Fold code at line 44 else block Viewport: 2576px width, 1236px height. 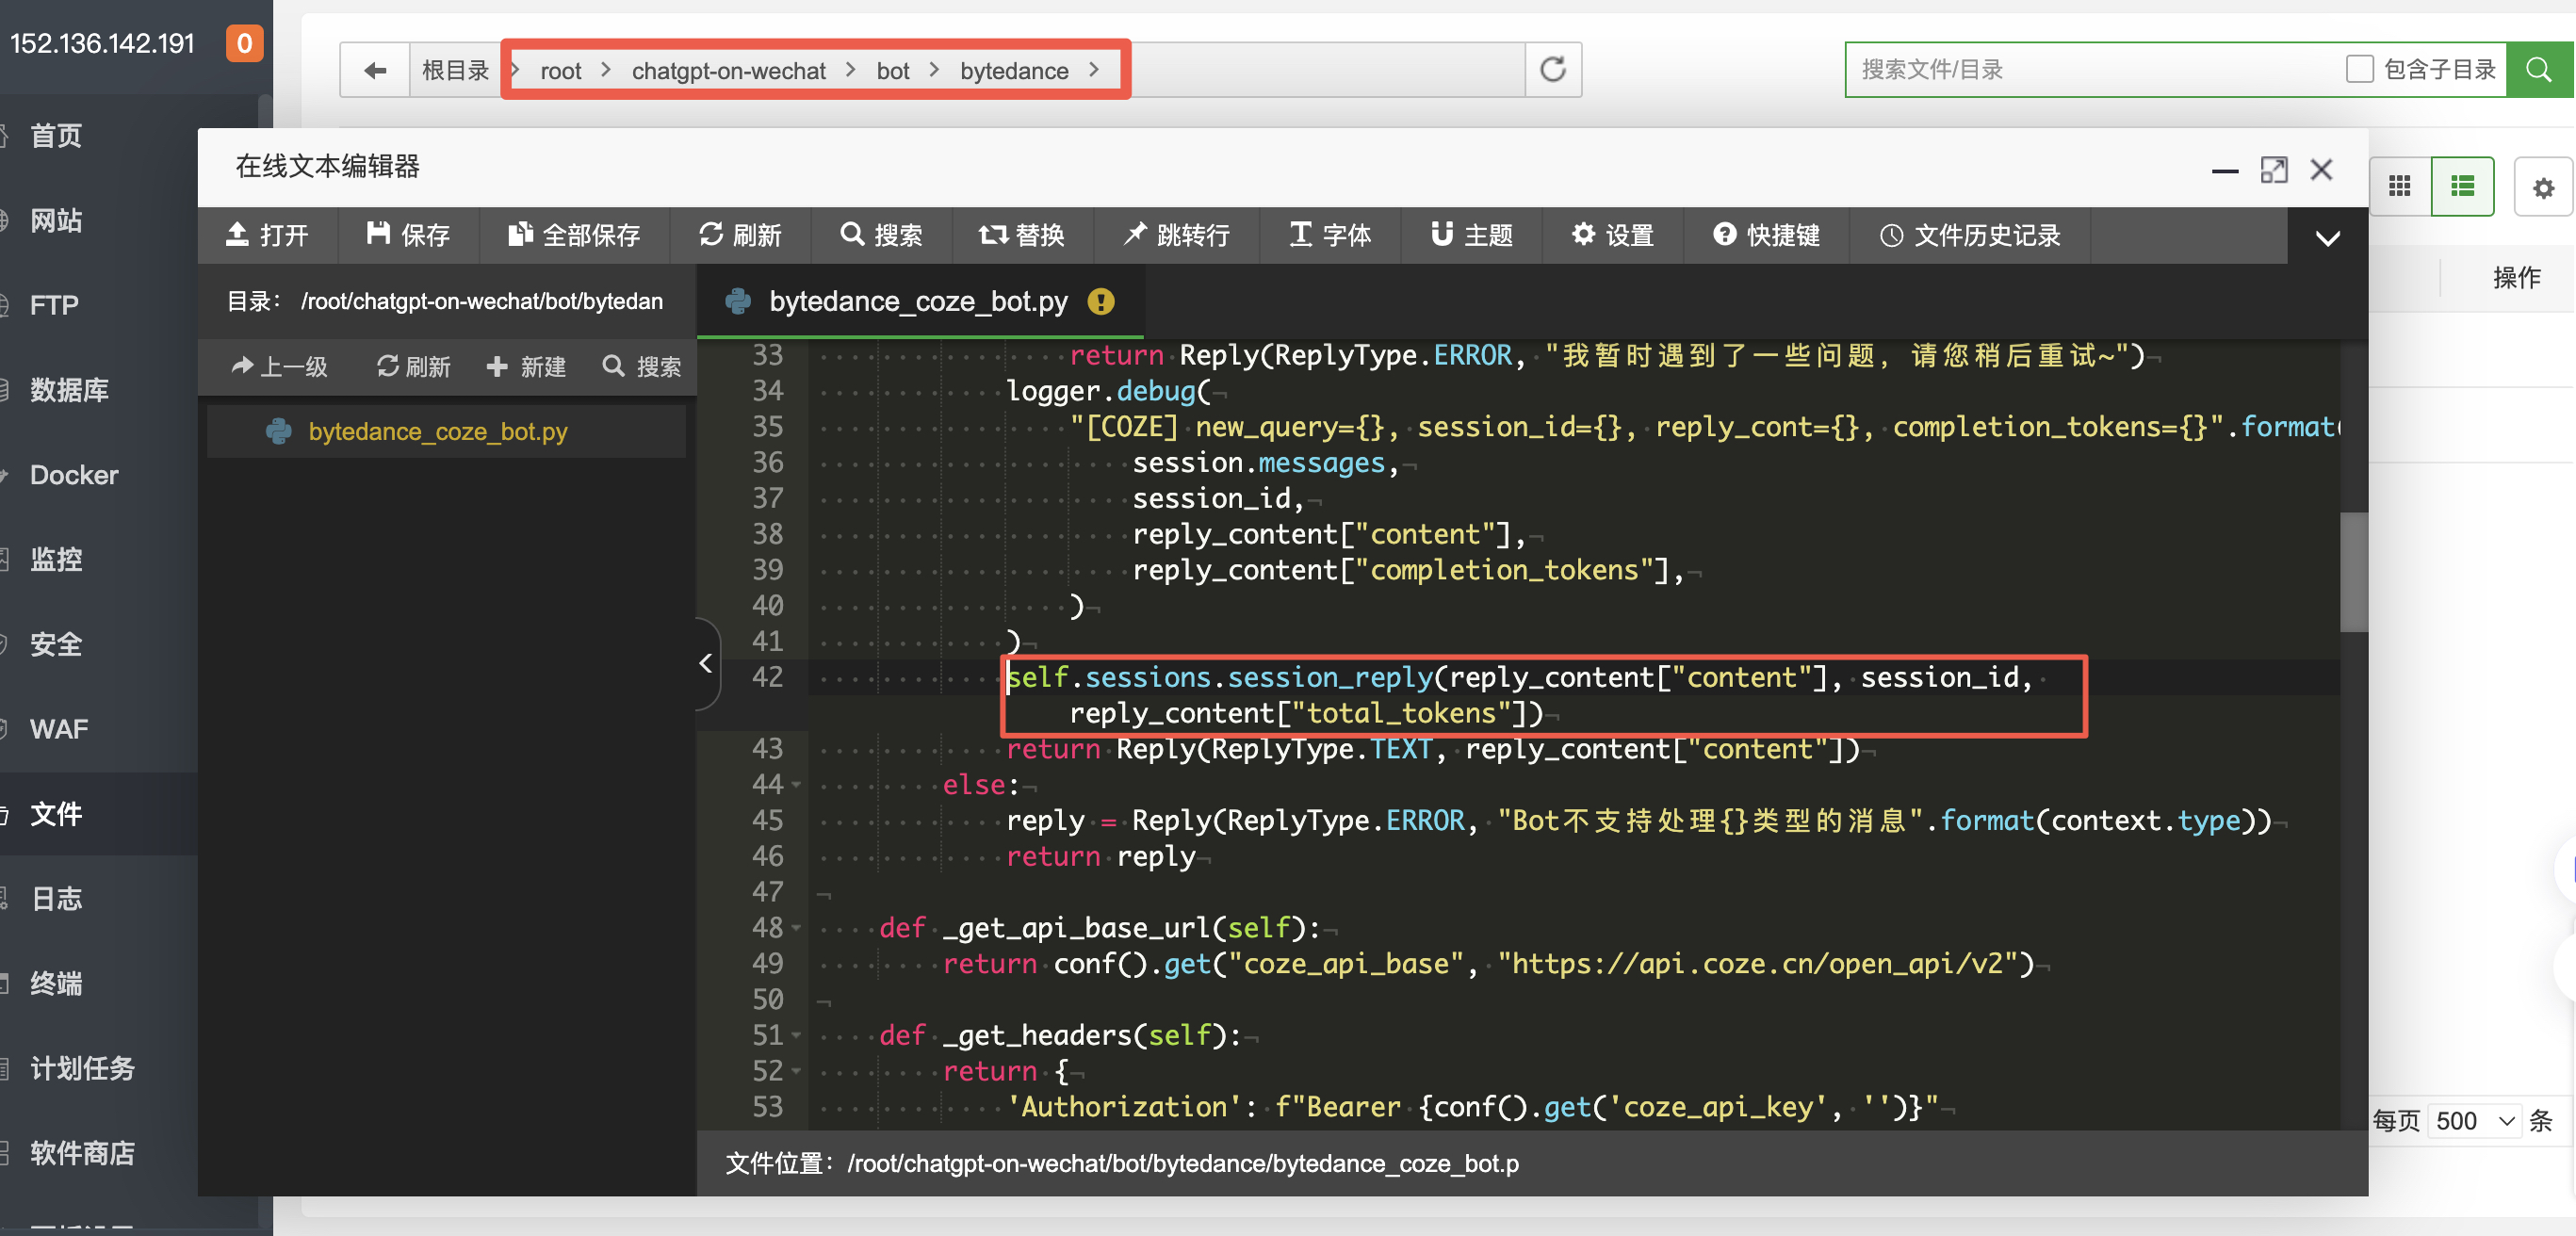(x=796, y=785)
